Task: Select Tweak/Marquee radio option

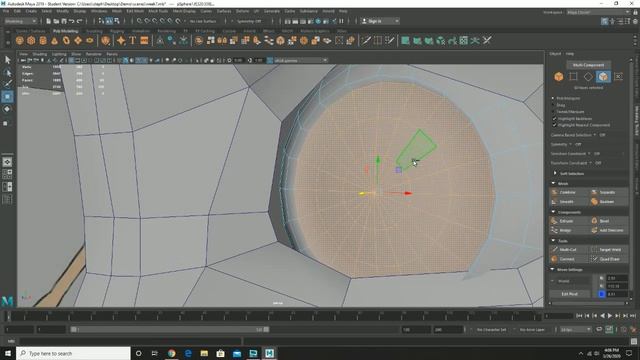Action: point(553,111)
